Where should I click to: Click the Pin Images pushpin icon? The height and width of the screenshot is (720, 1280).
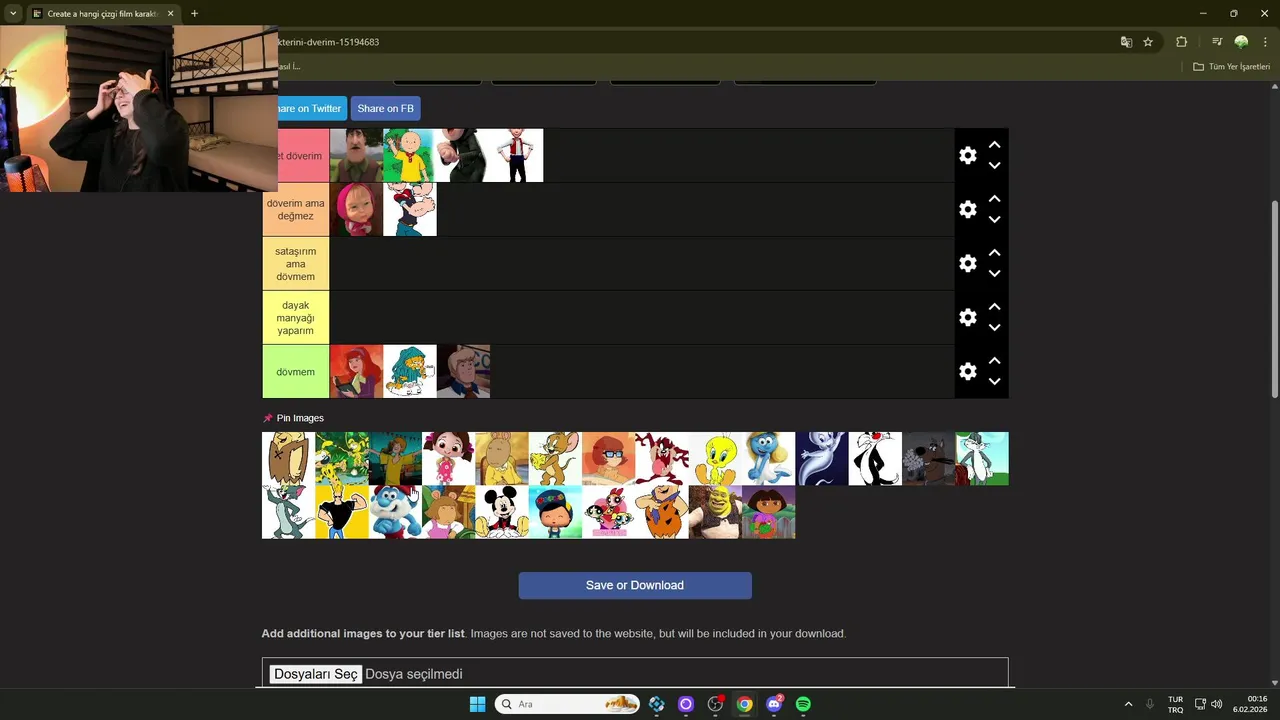pos(267,418)
